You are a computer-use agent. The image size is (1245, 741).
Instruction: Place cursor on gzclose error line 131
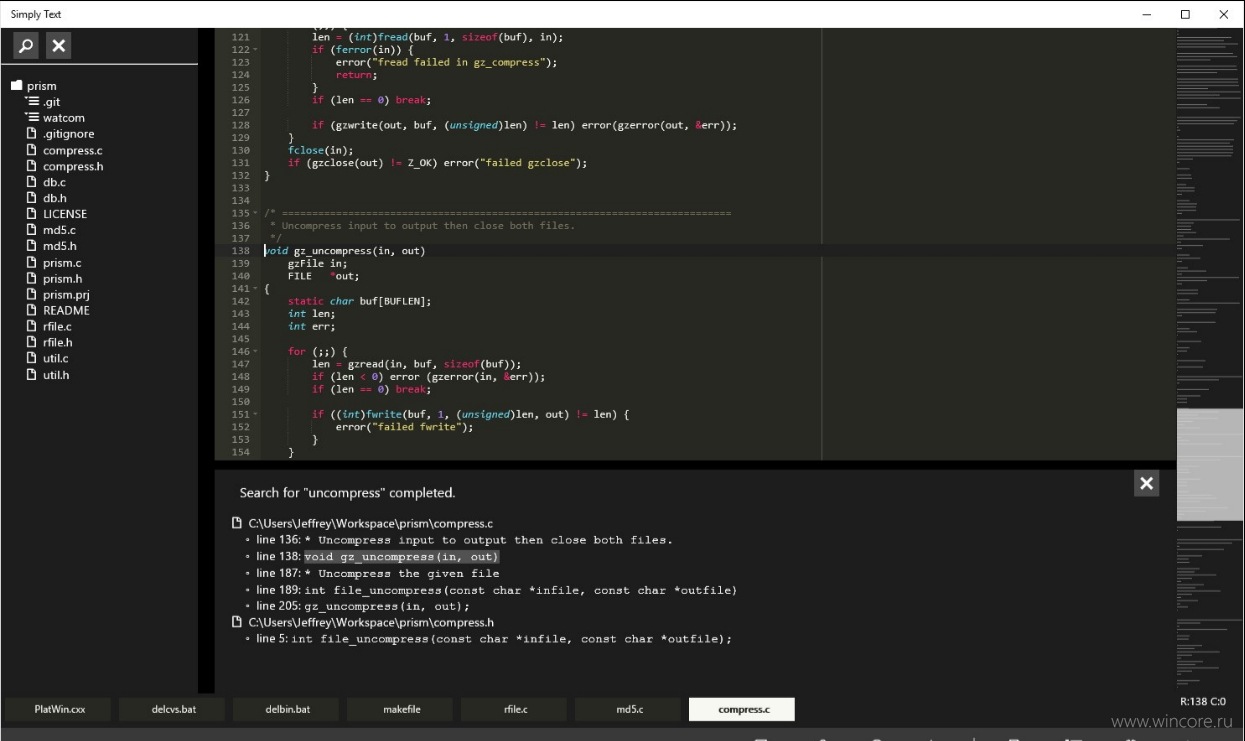click(437, 163)
